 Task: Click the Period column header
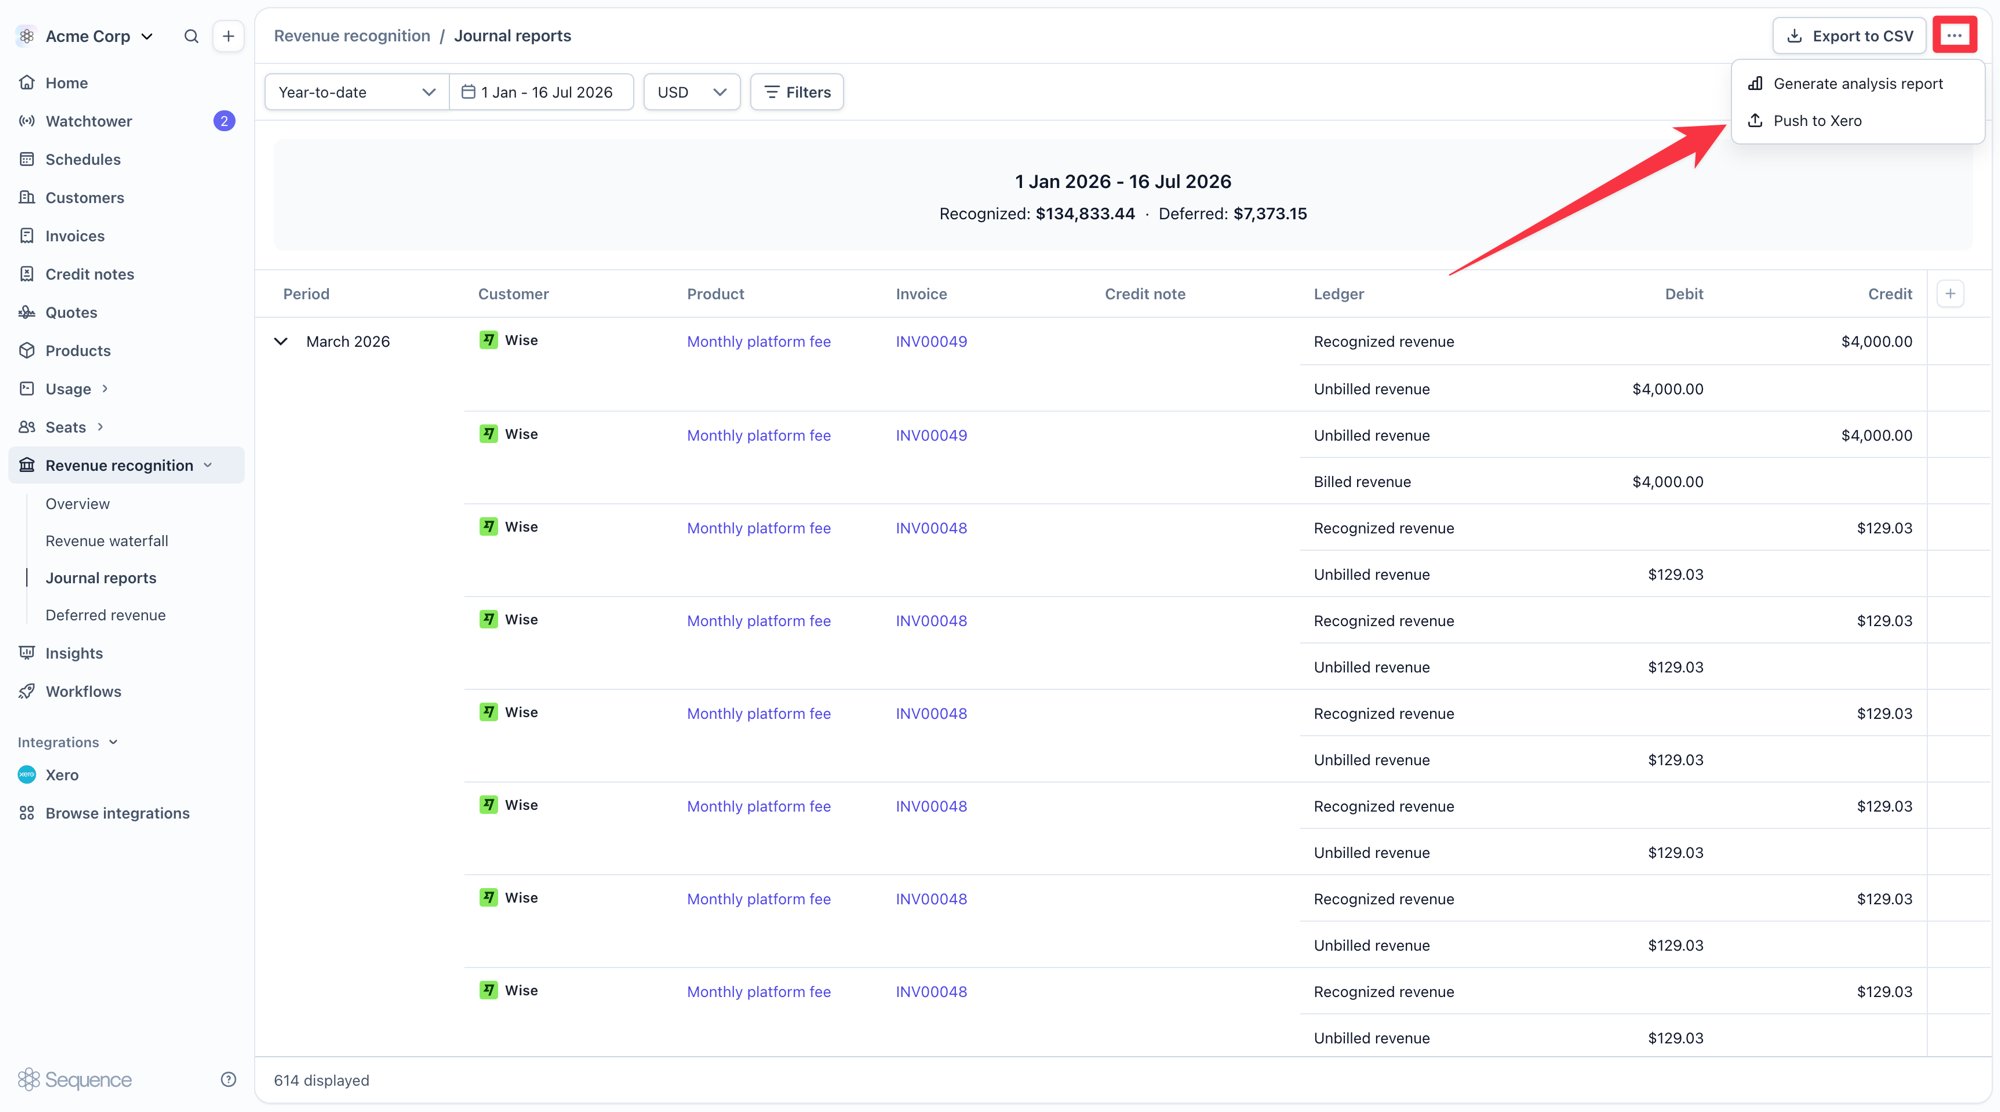point(306,294)
